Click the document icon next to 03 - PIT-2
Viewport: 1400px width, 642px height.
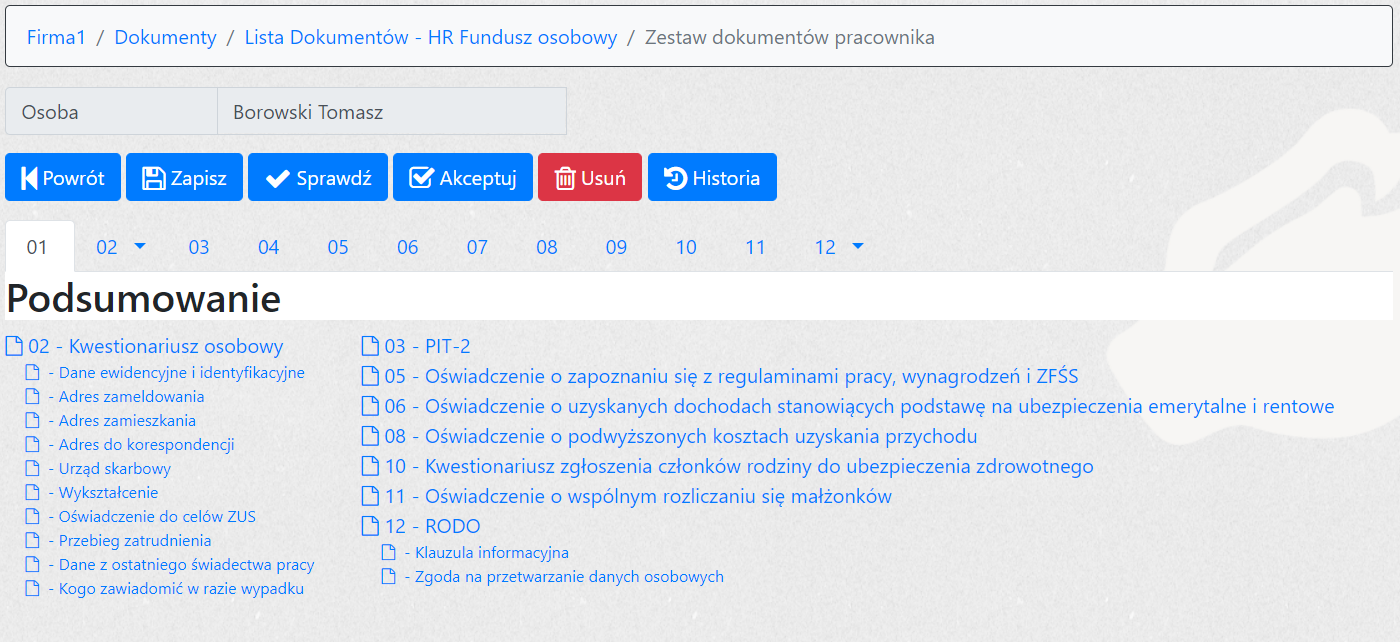(x=369, y=347)
